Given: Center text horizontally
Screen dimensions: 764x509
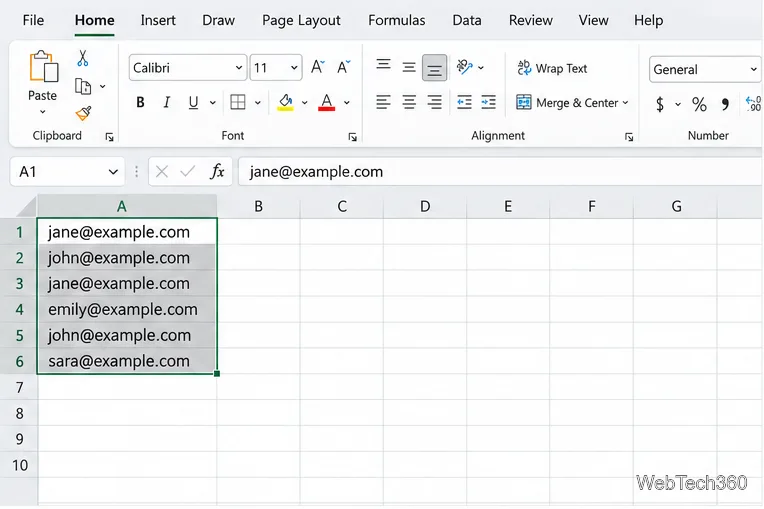Looking at the screenshot, I should pyautogui.click(x=409, y=102).
